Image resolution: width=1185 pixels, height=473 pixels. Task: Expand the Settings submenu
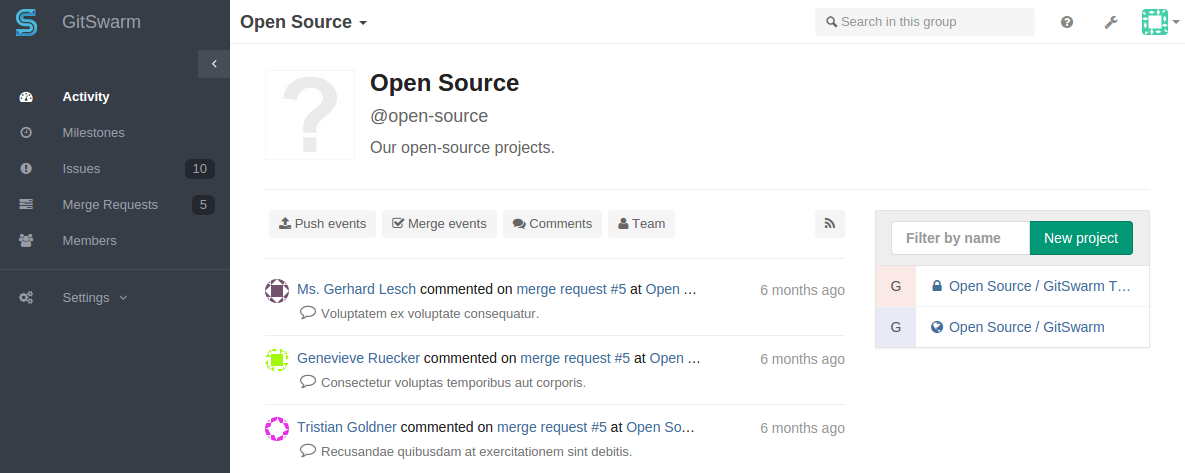[x=95, y=298]
